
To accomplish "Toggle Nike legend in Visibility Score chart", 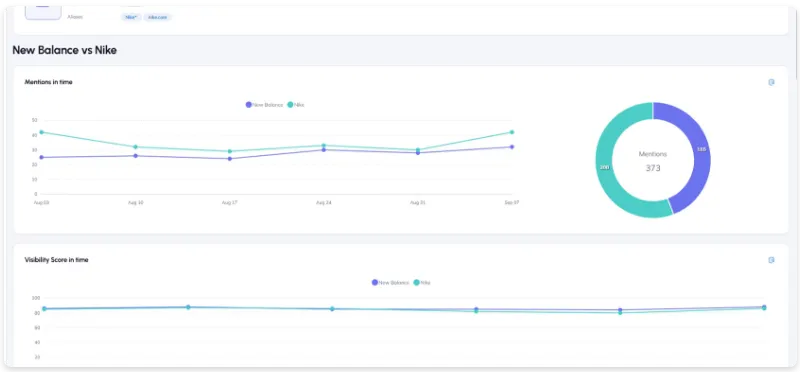I will click(x=422, y=282).
